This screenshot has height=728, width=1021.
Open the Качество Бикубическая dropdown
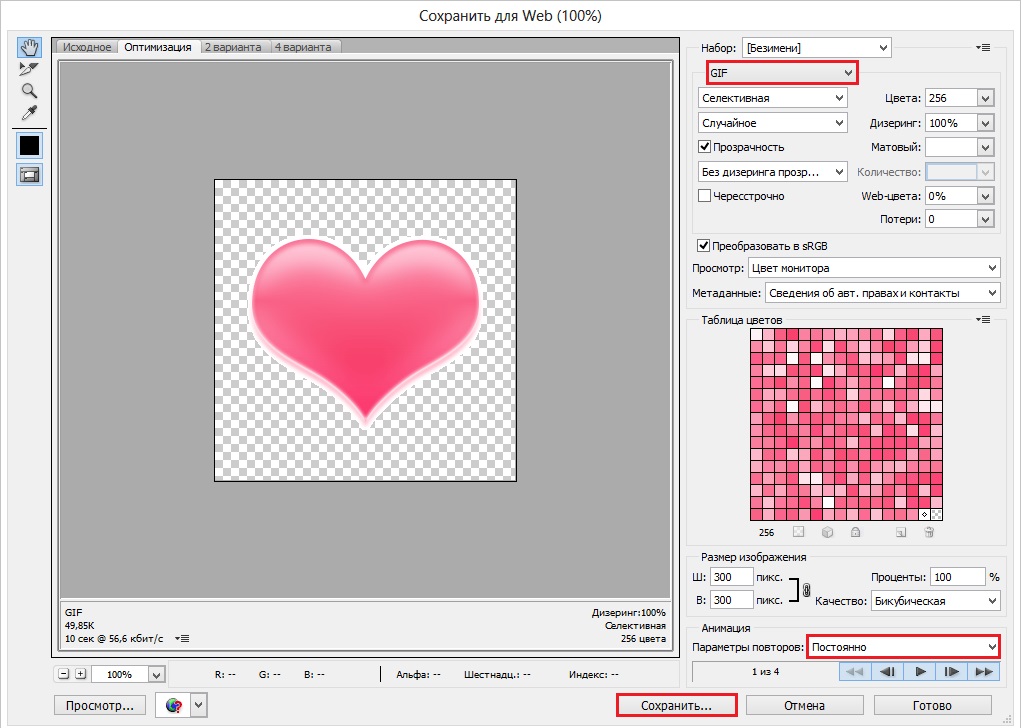(936, 600)
